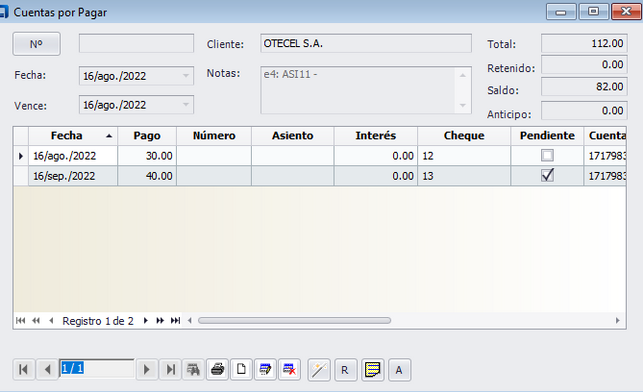
Task: Click the Saldo field 82.00
Action: [x=584, y=87]
